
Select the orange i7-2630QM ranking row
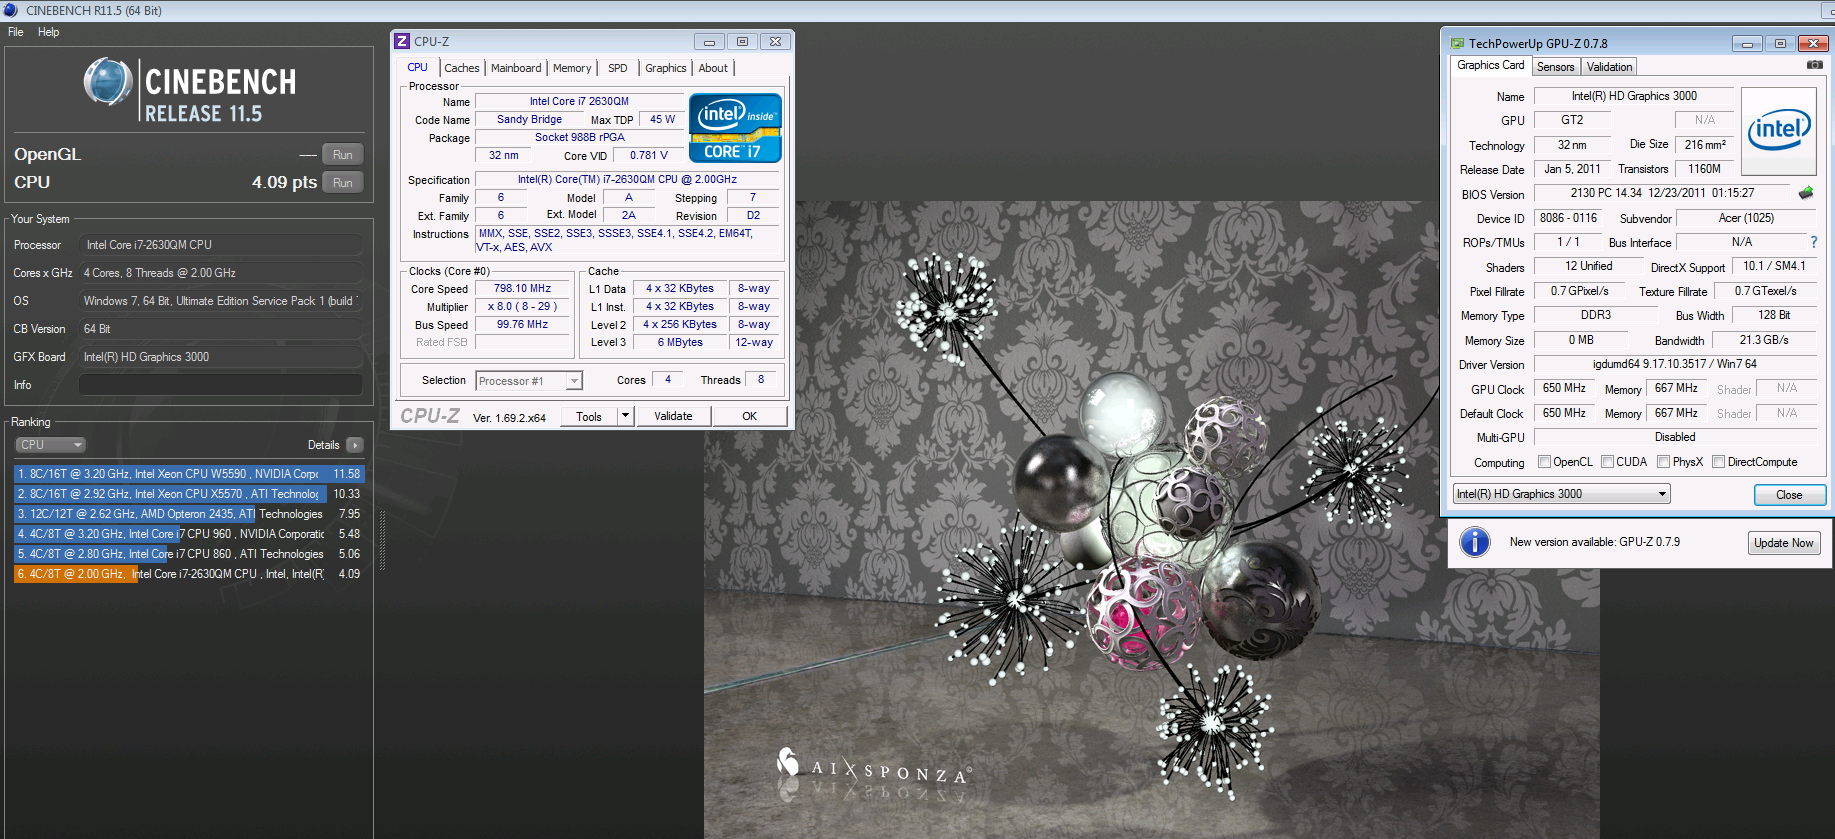pyautogui.click(x=189, y=574)
